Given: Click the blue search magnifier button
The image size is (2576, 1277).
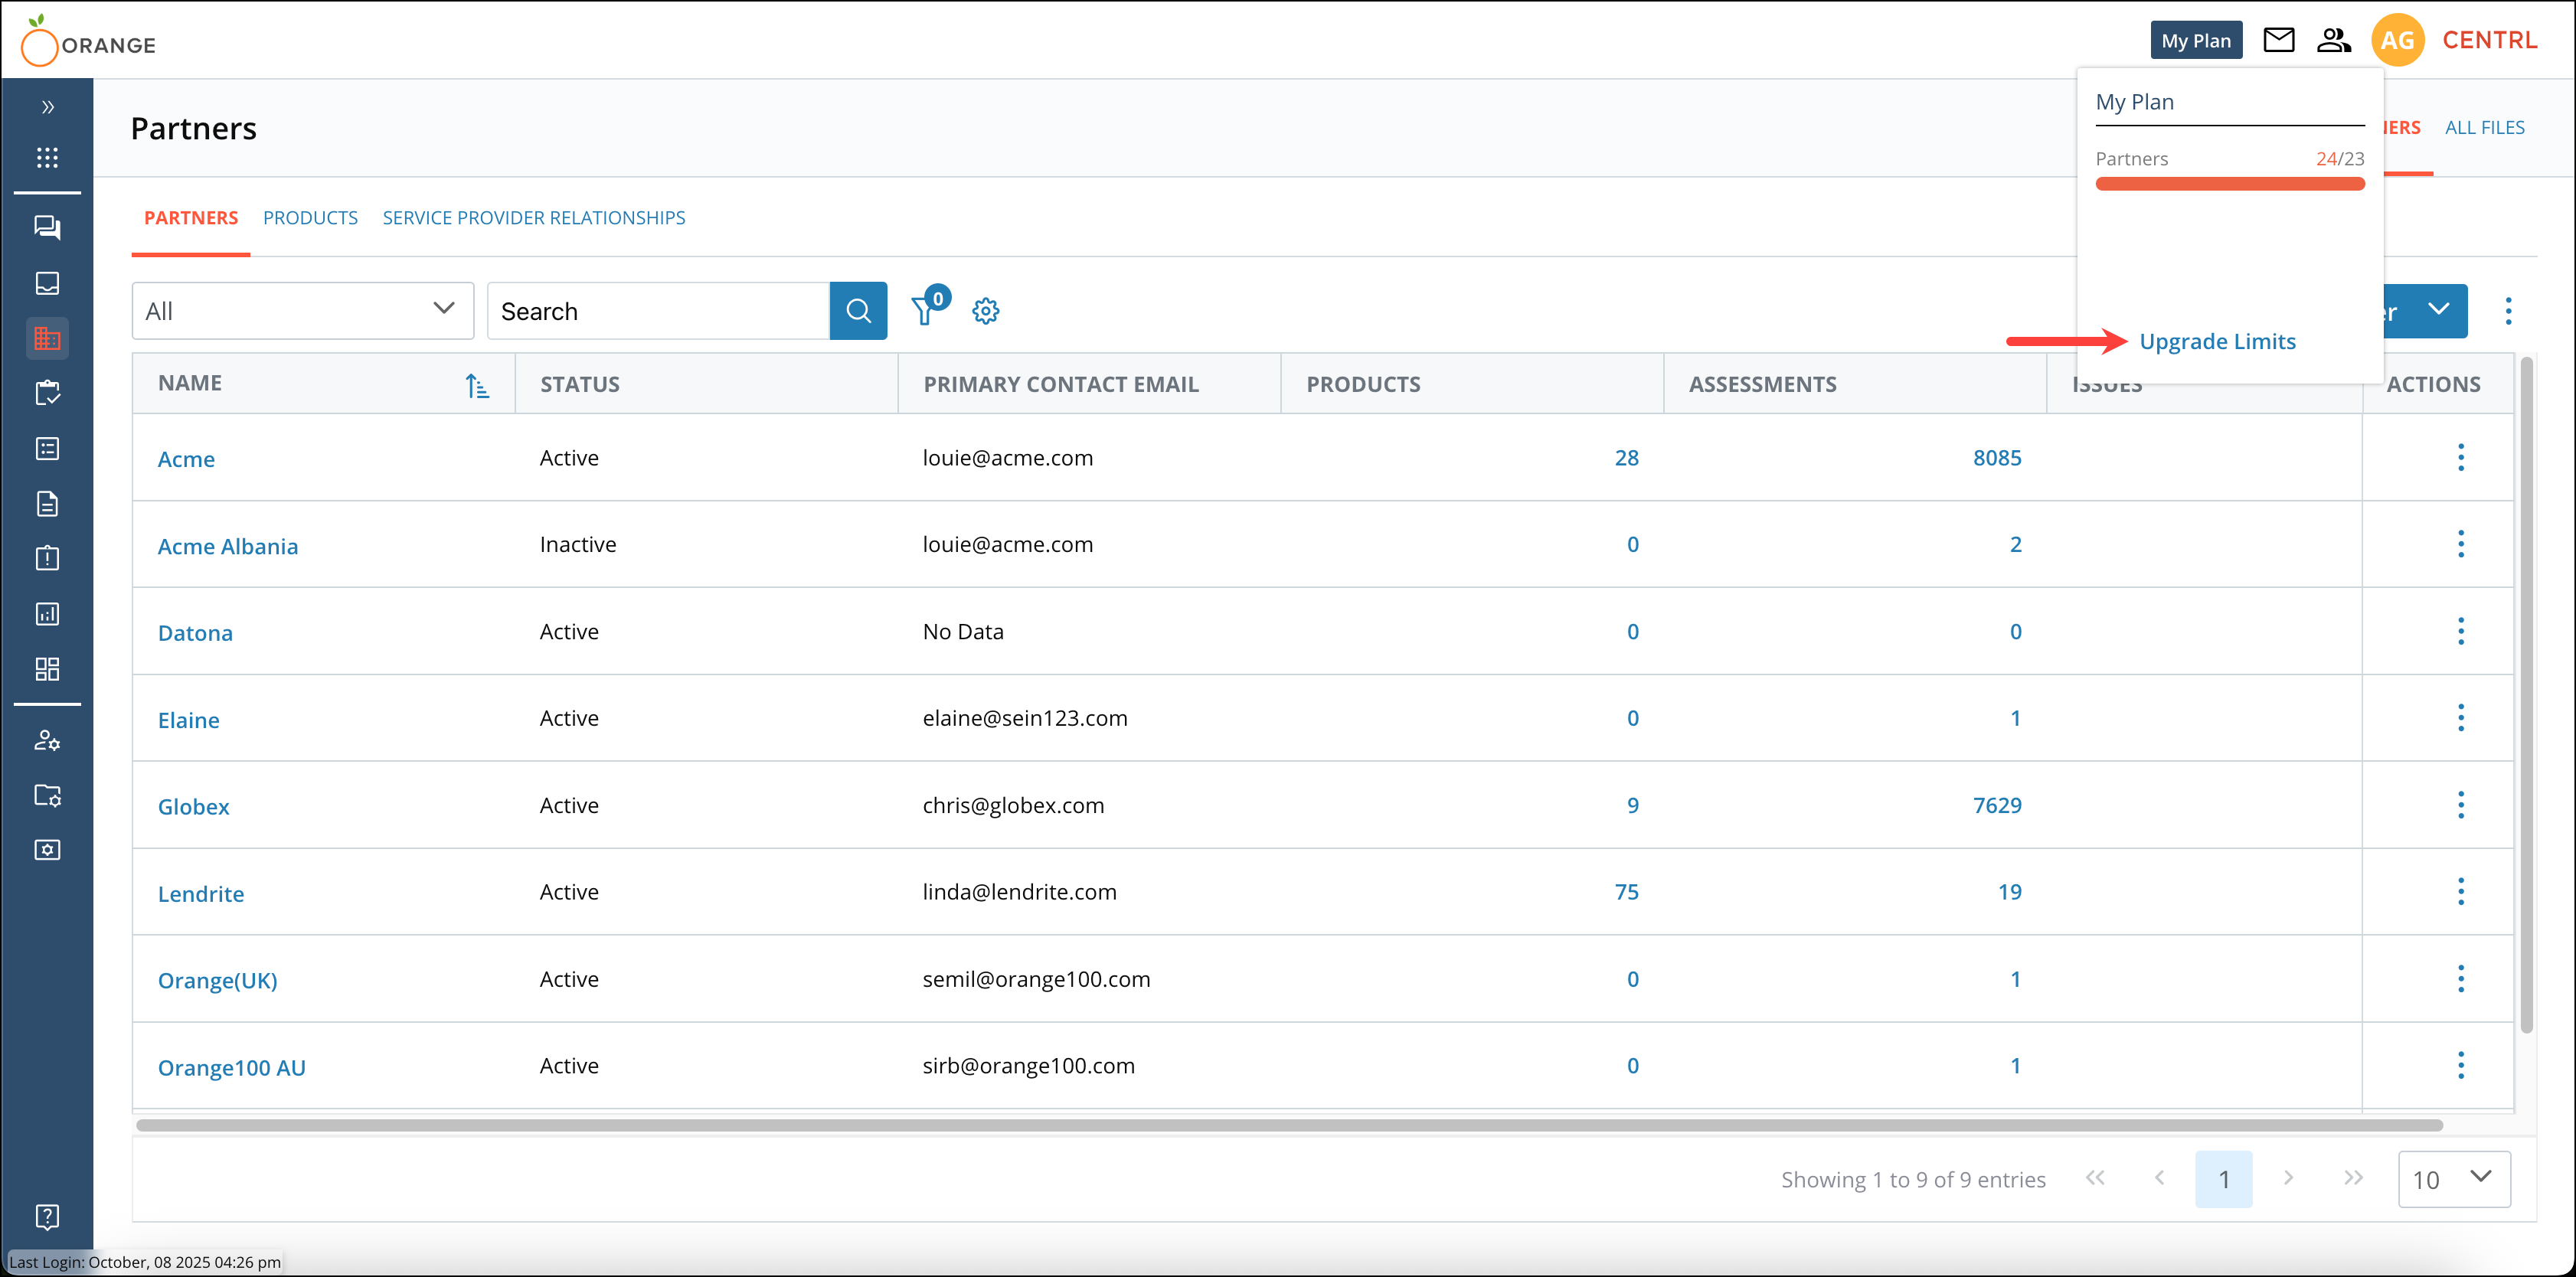Looking at the screenshot, I should [x=858, y=311].
